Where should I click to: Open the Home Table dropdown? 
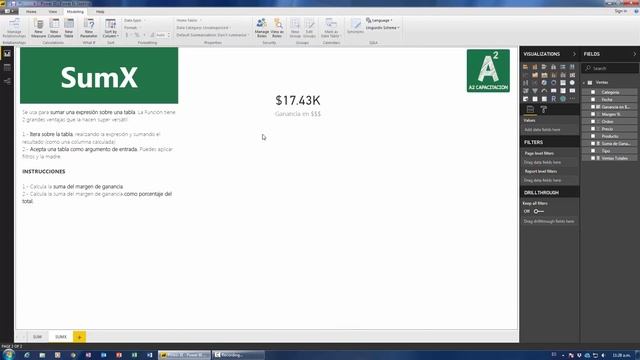click(189, 20)
